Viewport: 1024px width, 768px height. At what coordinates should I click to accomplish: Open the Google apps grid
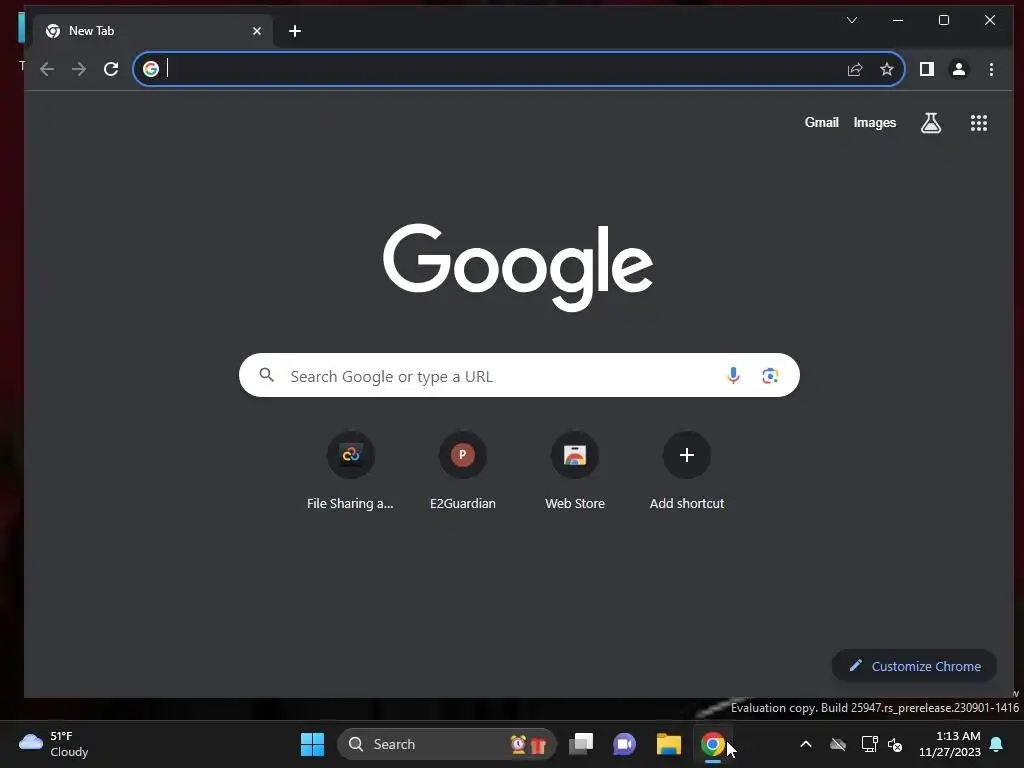click(x=978, y=123)
